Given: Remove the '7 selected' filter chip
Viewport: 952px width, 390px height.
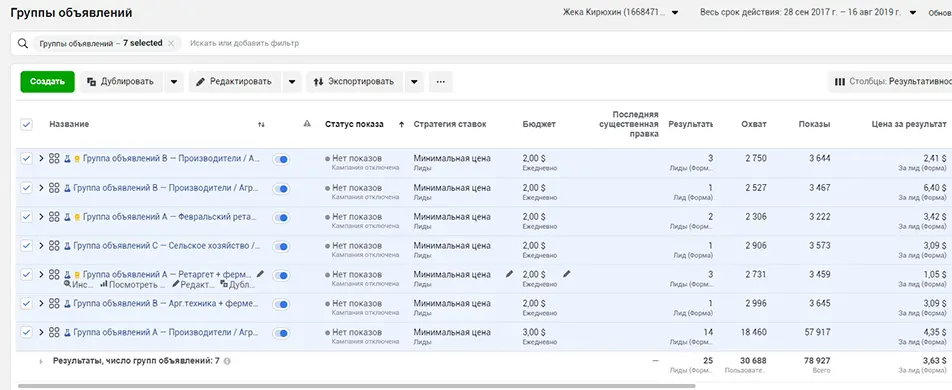Looking at the screenshot, I should [x=171, y=43].
